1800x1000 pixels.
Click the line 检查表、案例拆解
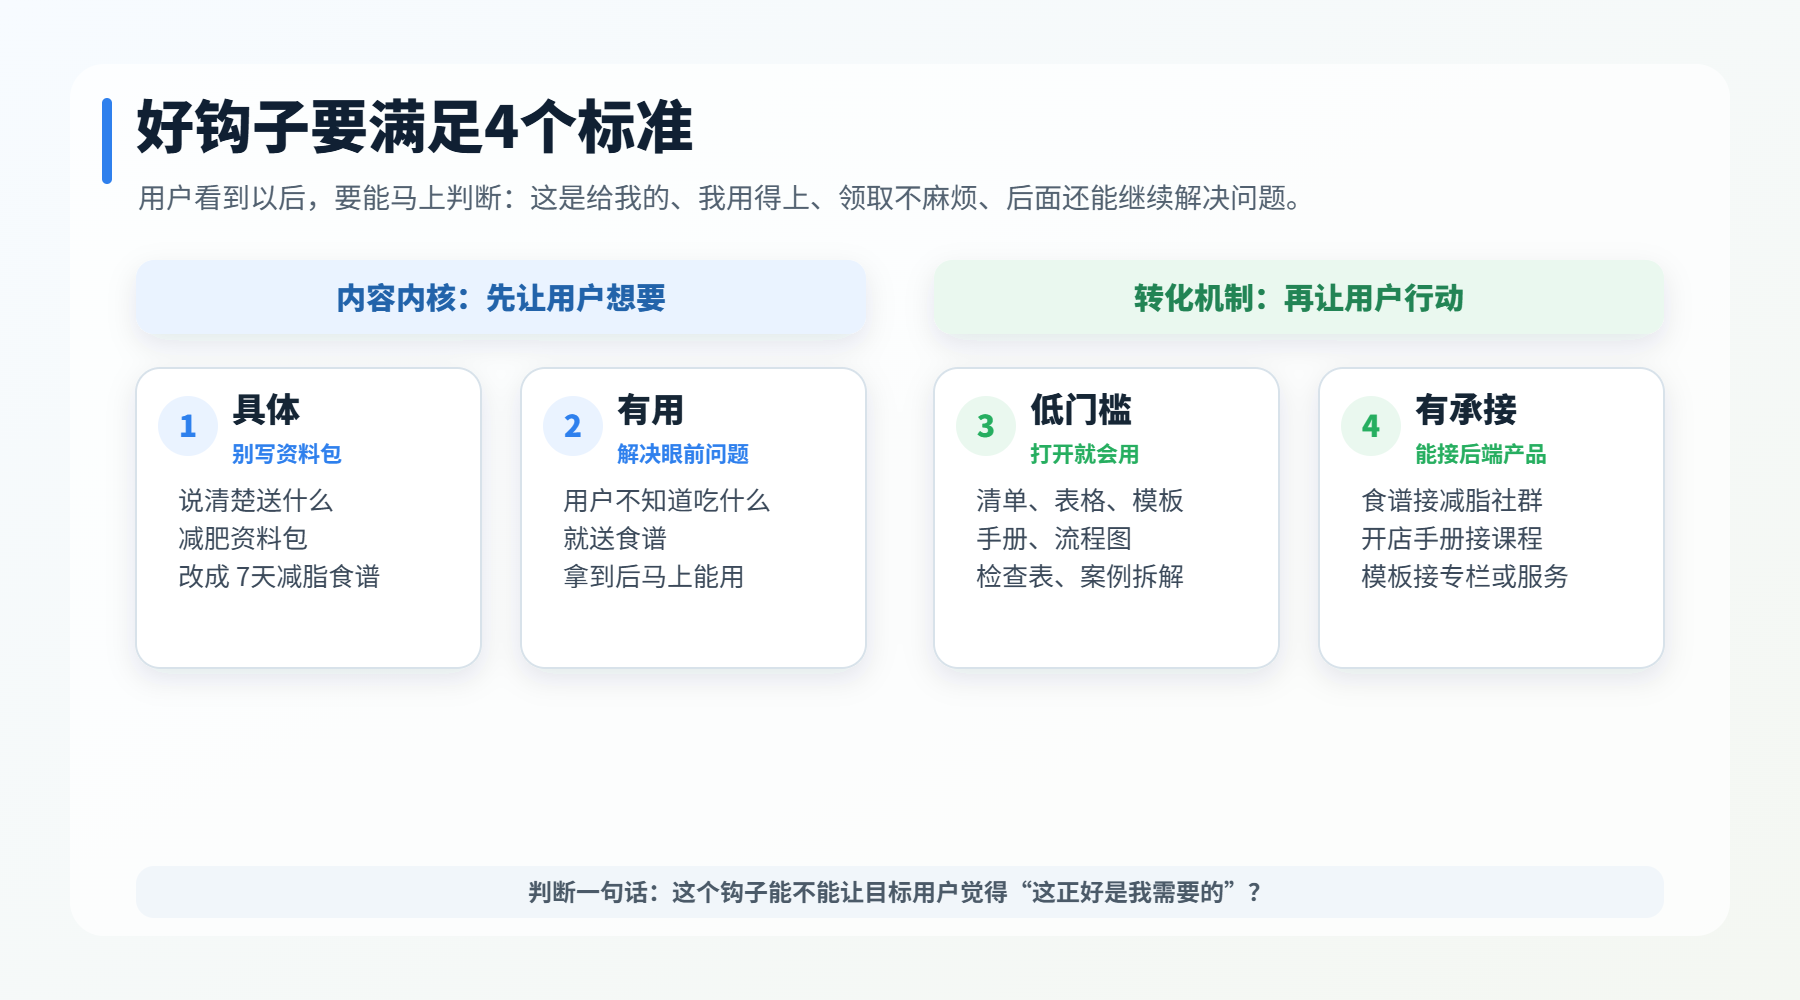(1080, 576)
